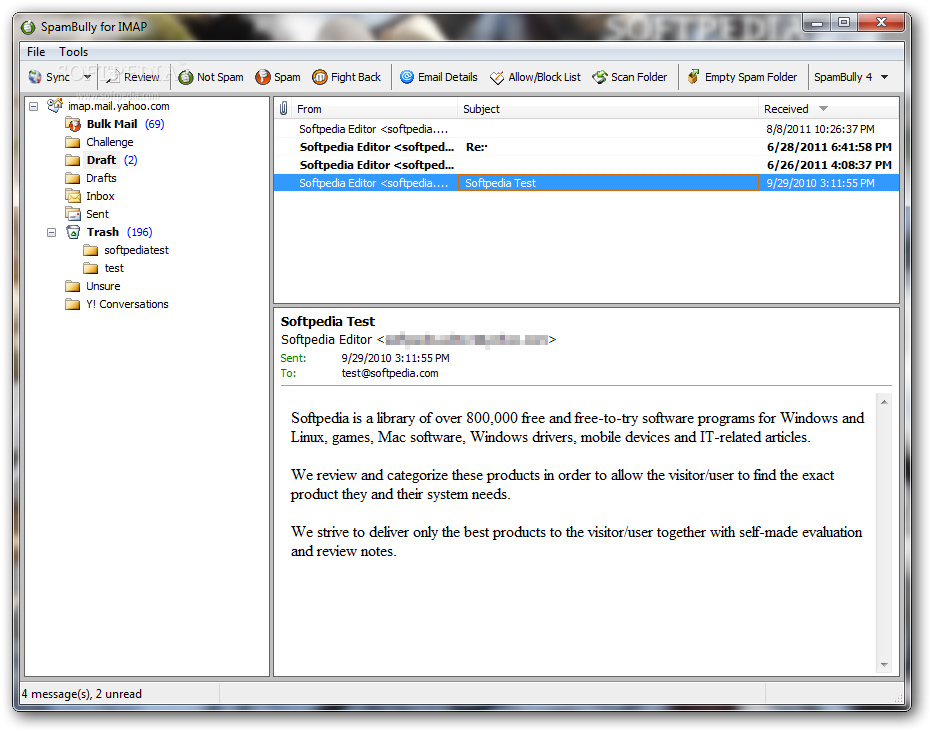Mark the message as Not Spam
This screenshot has height=732, width=932.
click(x=211, y=77)
